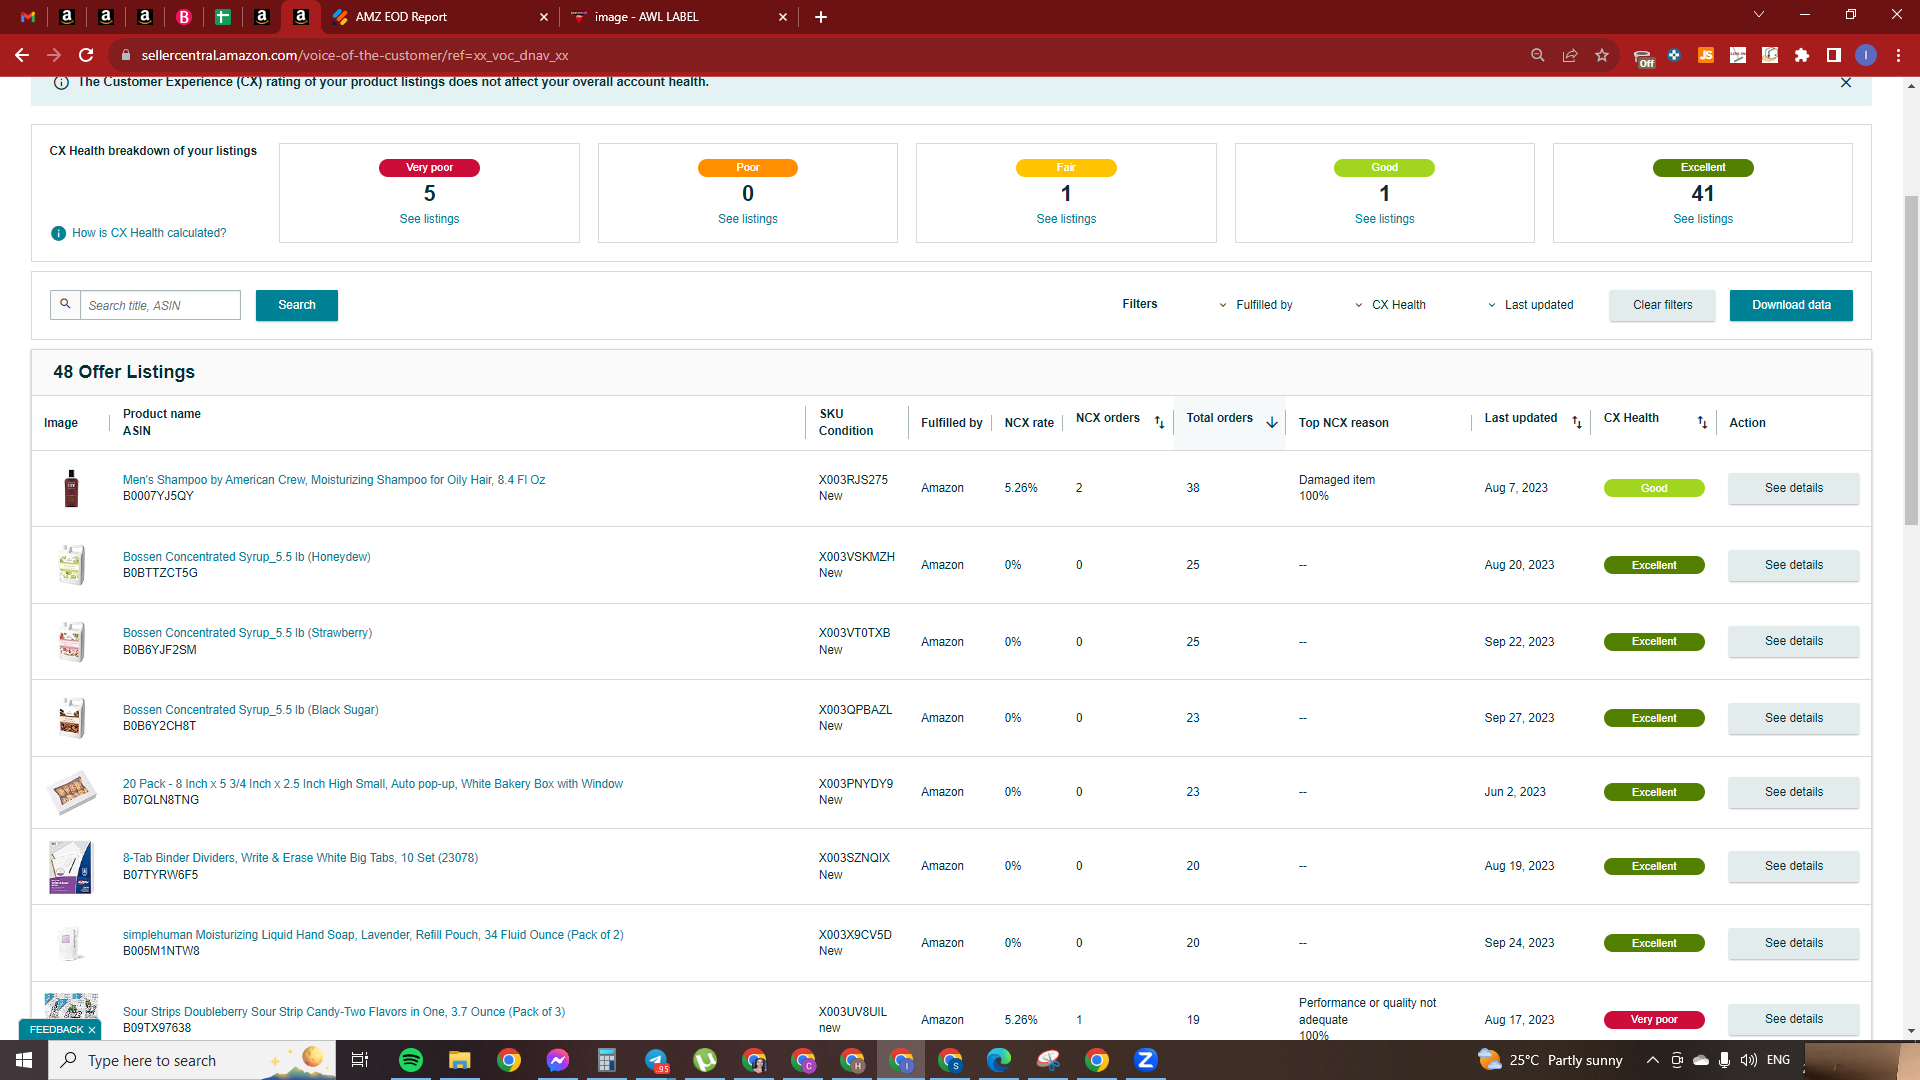Click Clear filters button

[x=1663, y=305]
